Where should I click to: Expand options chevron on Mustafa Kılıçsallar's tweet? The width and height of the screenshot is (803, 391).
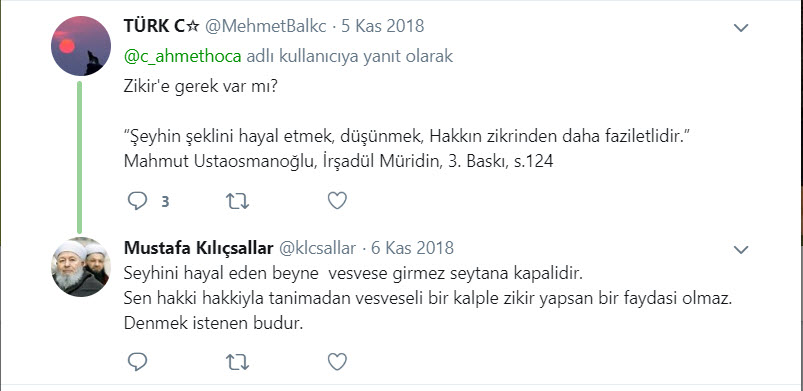point(741,250)
